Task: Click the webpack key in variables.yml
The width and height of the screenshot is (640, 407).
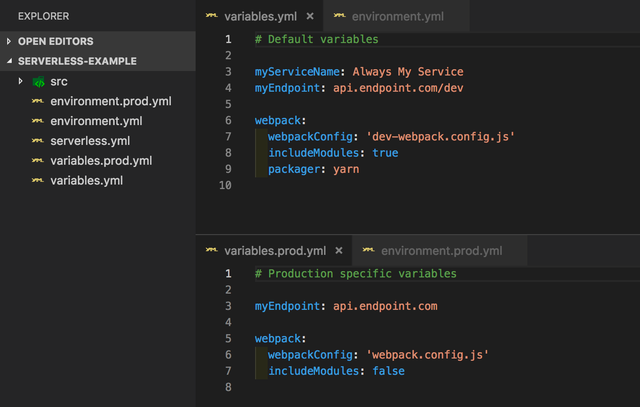Action: [x=278, y=120]
